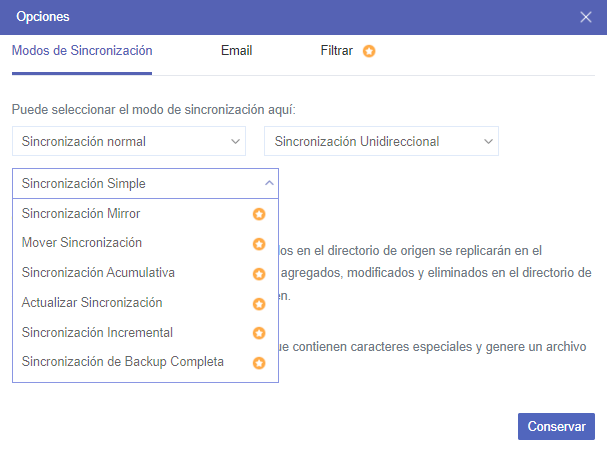The image size is (607, 456).
Task: Click star badge beside Sincronización Mirror
Action: click(x=258, y=214)
